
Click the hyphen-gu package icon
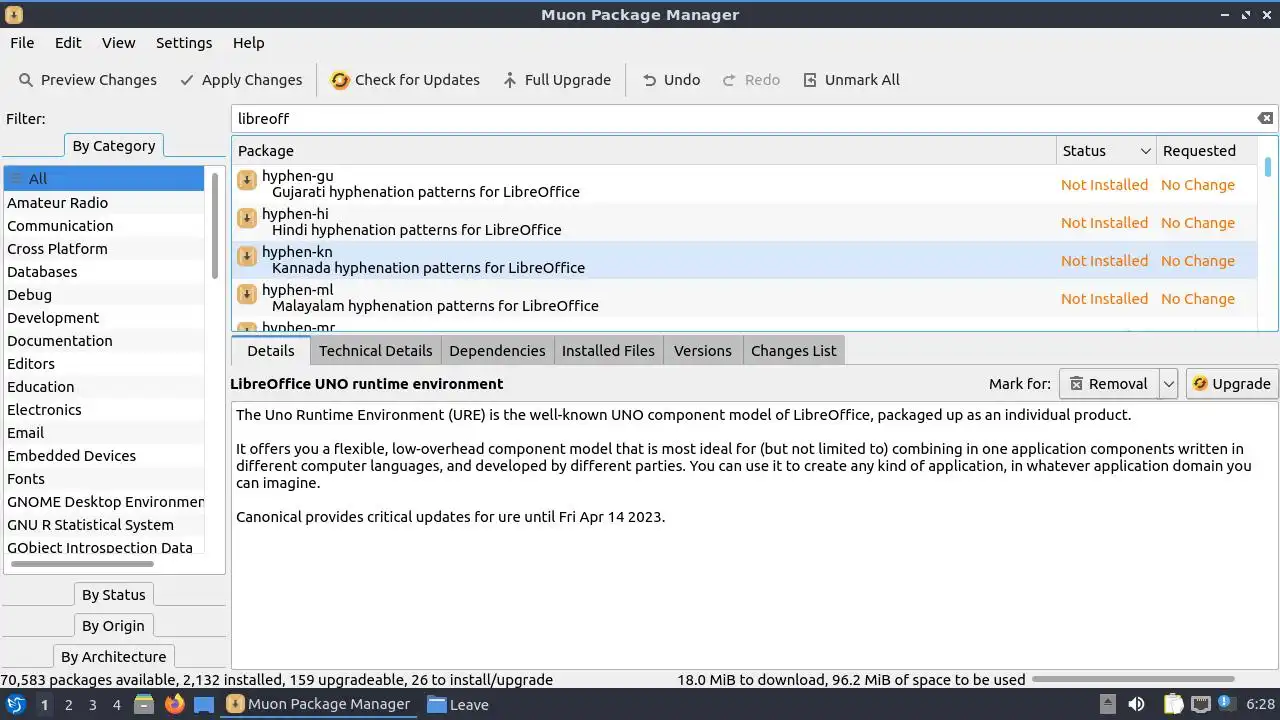pos(247,180)
